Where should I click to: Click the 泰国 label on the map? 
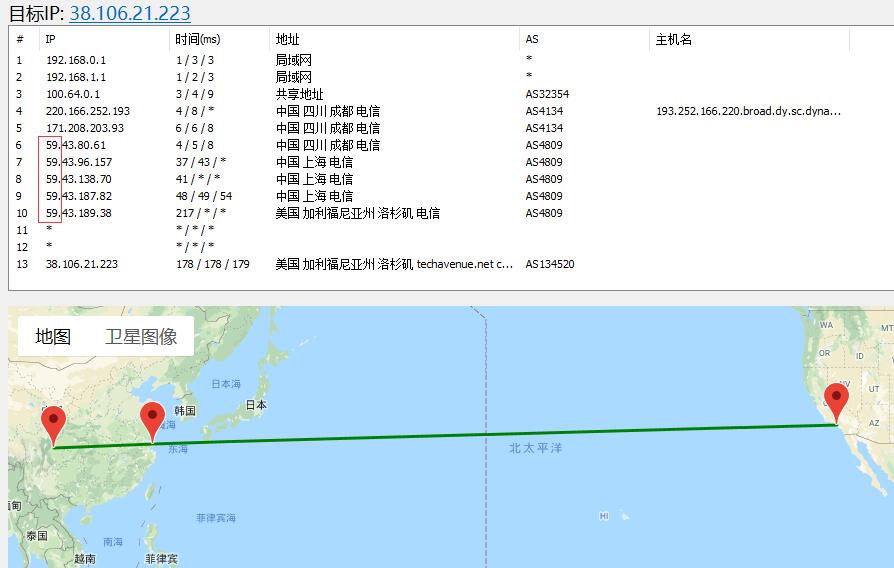pos(37,536)
